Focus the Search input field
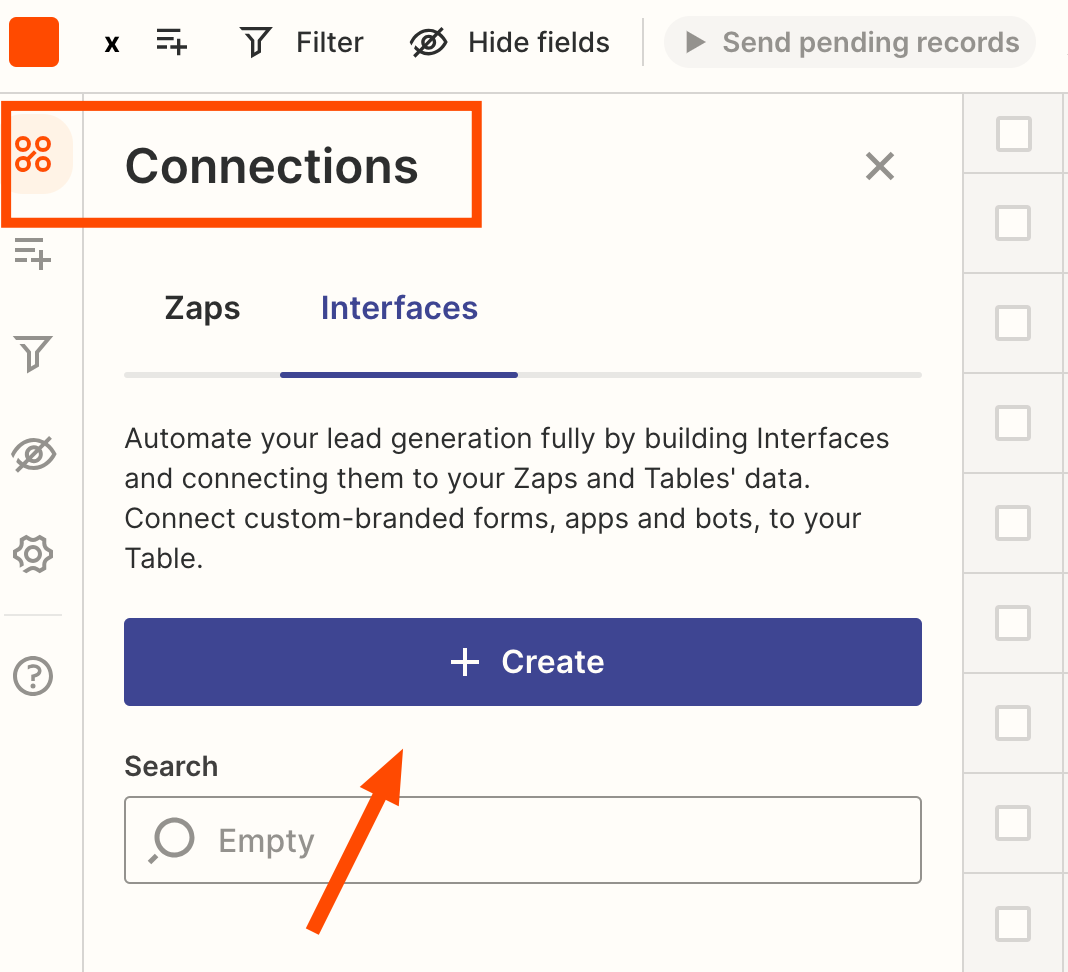This screenshot has width=1068, height=972. click(x=522, y=840)
